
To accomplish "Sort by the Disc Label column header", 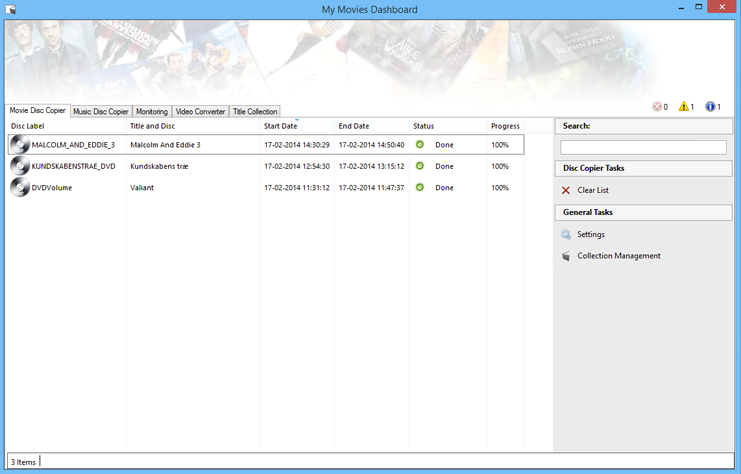I will coord(67,126).
